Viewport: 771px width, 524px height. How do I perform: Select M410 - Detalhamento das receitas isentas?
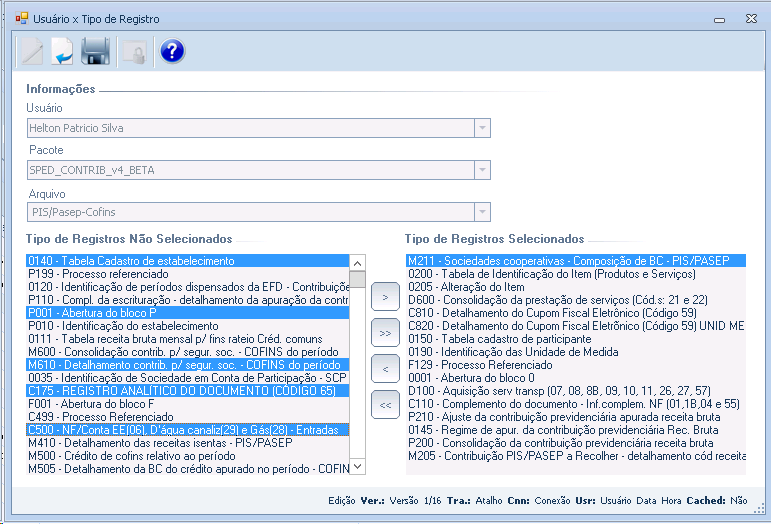coord(187,443)
